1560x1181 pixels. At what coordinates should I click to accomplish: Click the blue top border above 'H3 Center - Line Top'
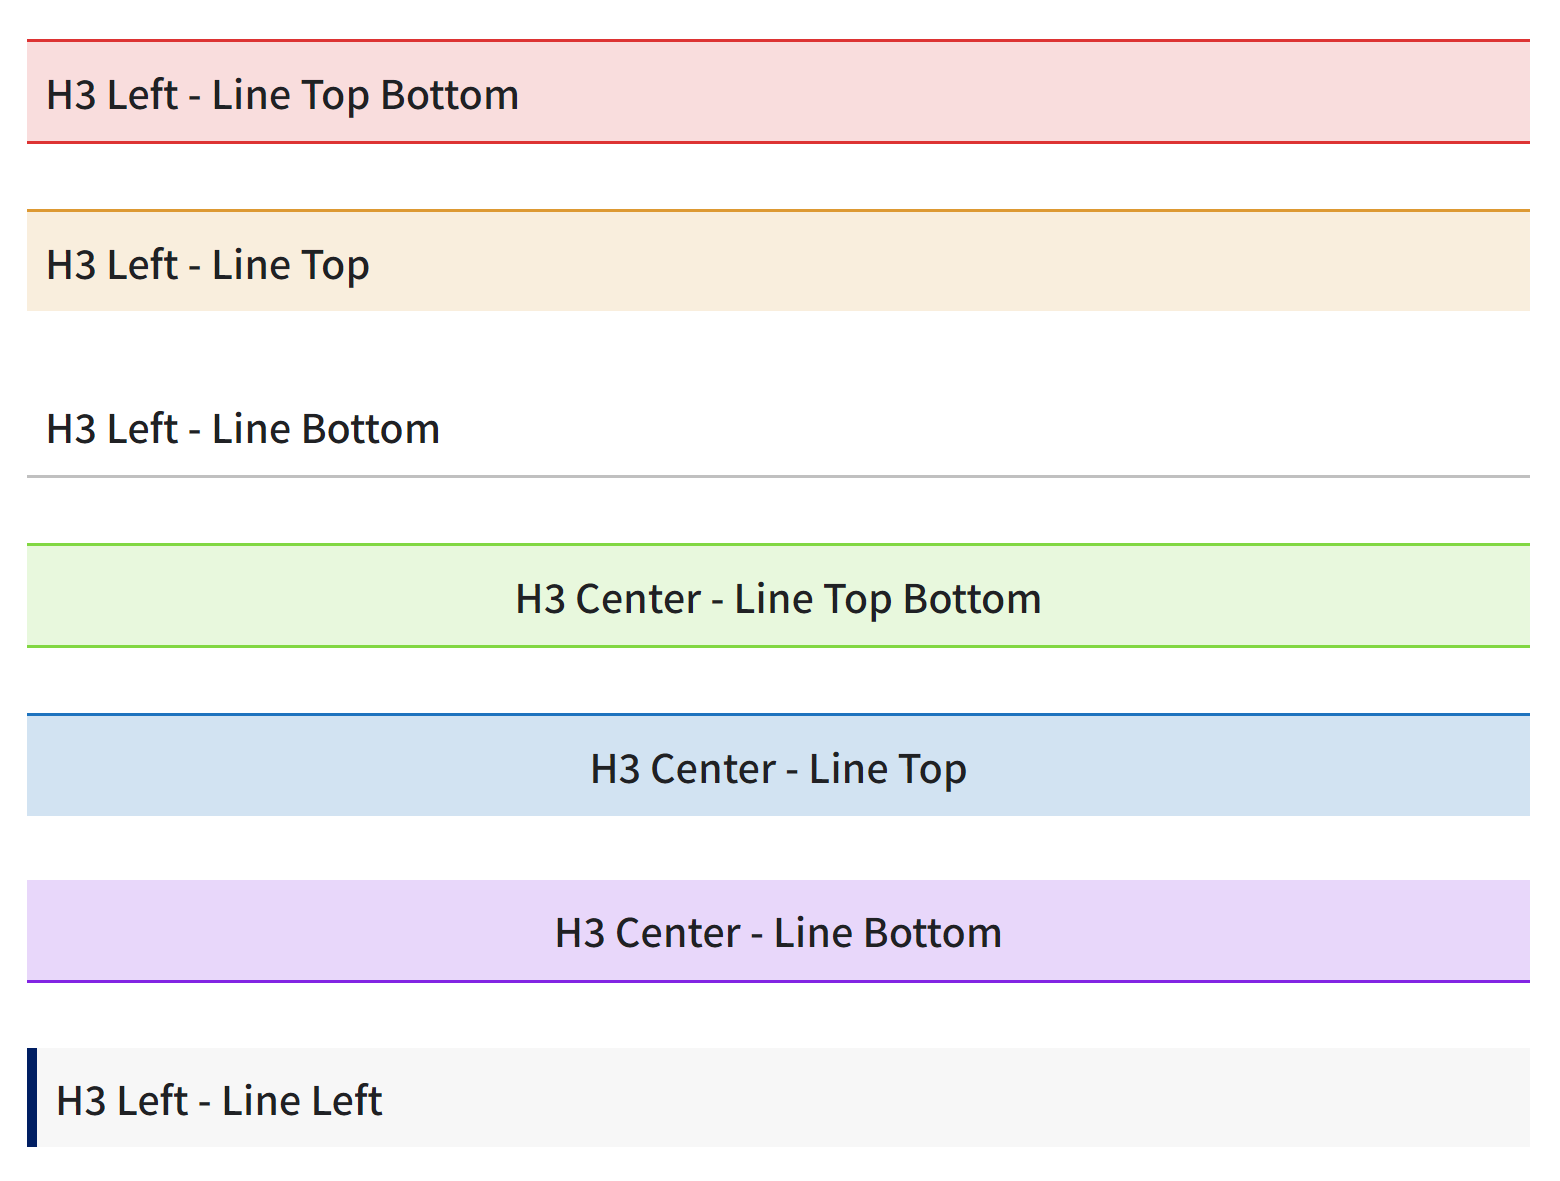point(778,714)
